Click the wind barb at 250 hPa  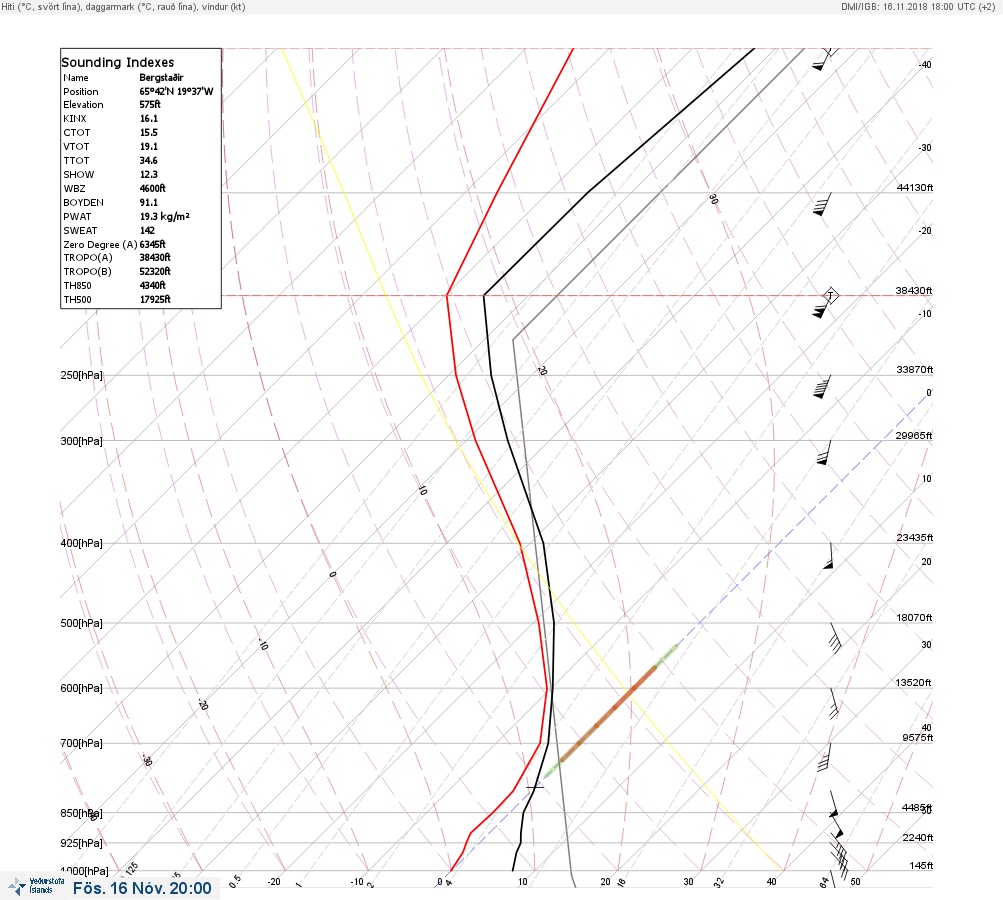coord(822,387)
